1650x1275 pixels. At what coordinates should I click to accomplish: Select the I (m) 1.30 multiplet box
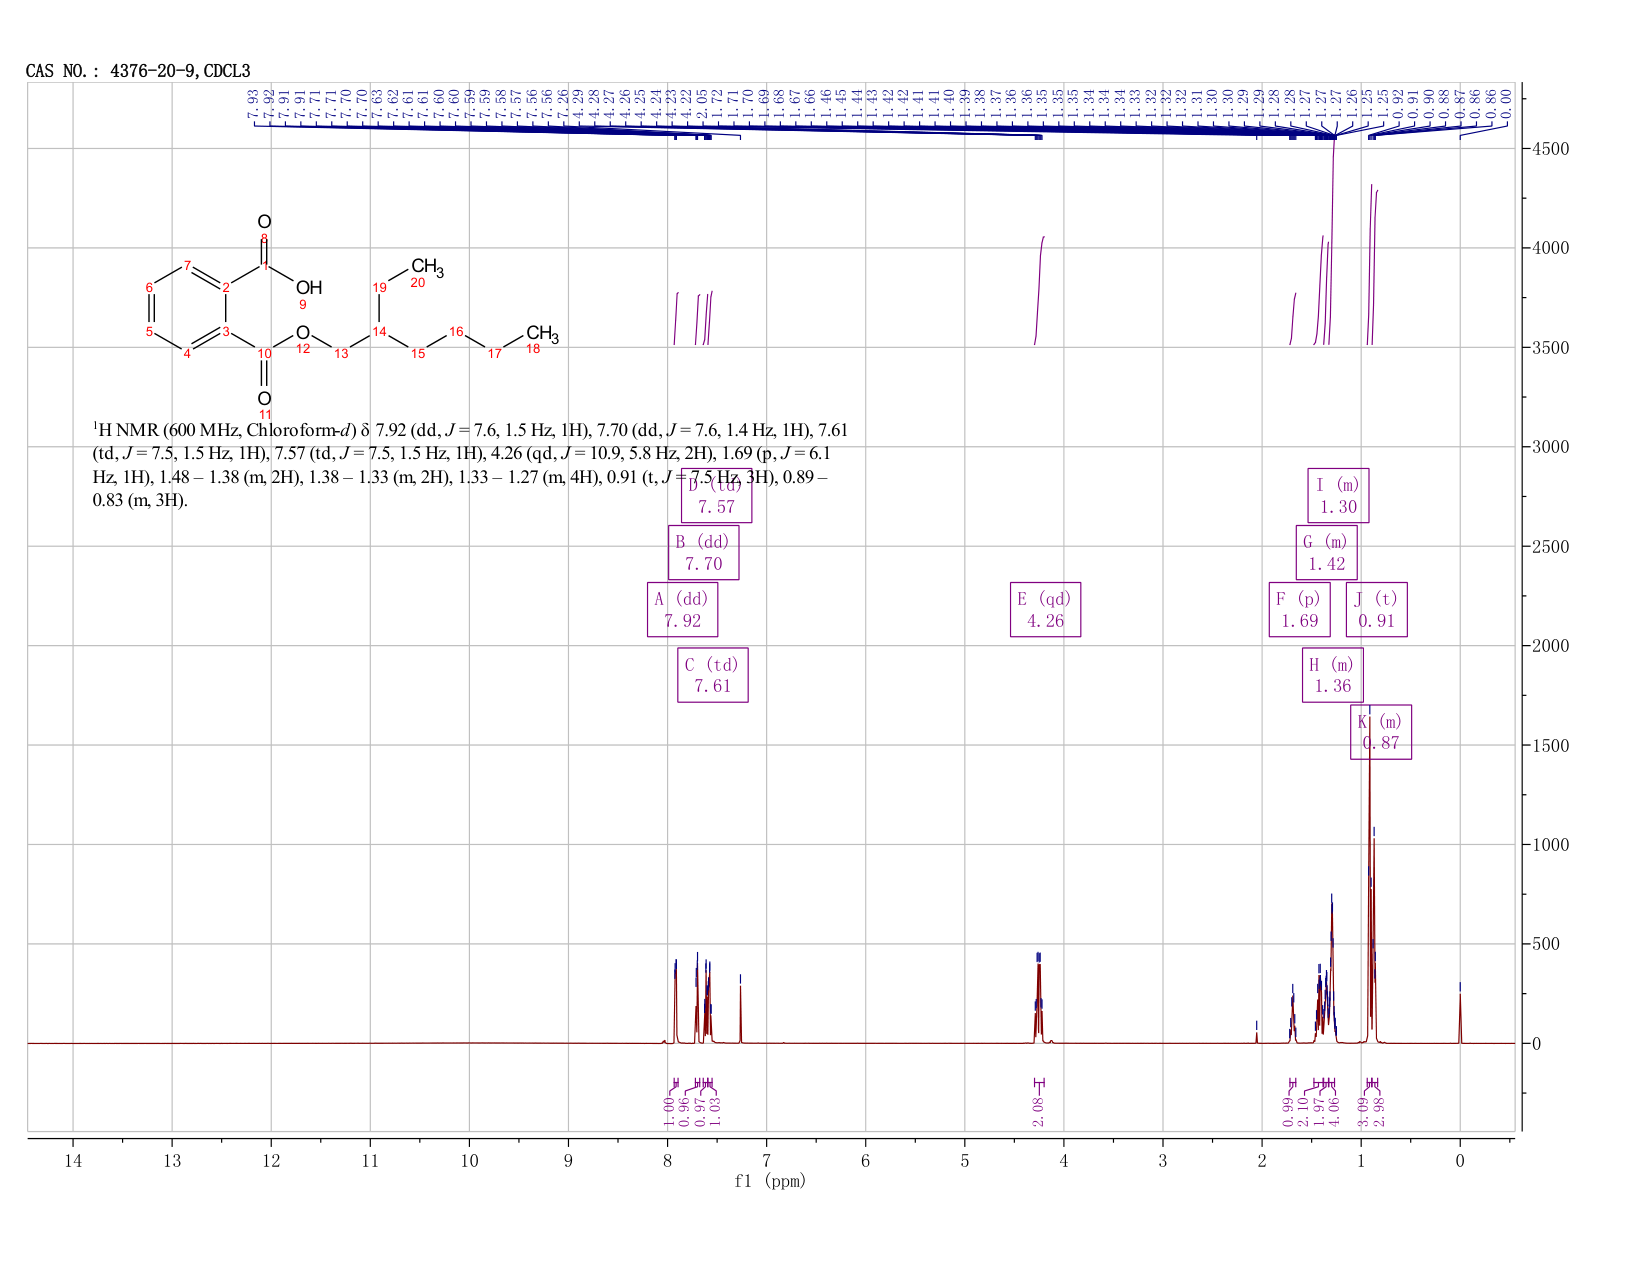coord(1338,495)
